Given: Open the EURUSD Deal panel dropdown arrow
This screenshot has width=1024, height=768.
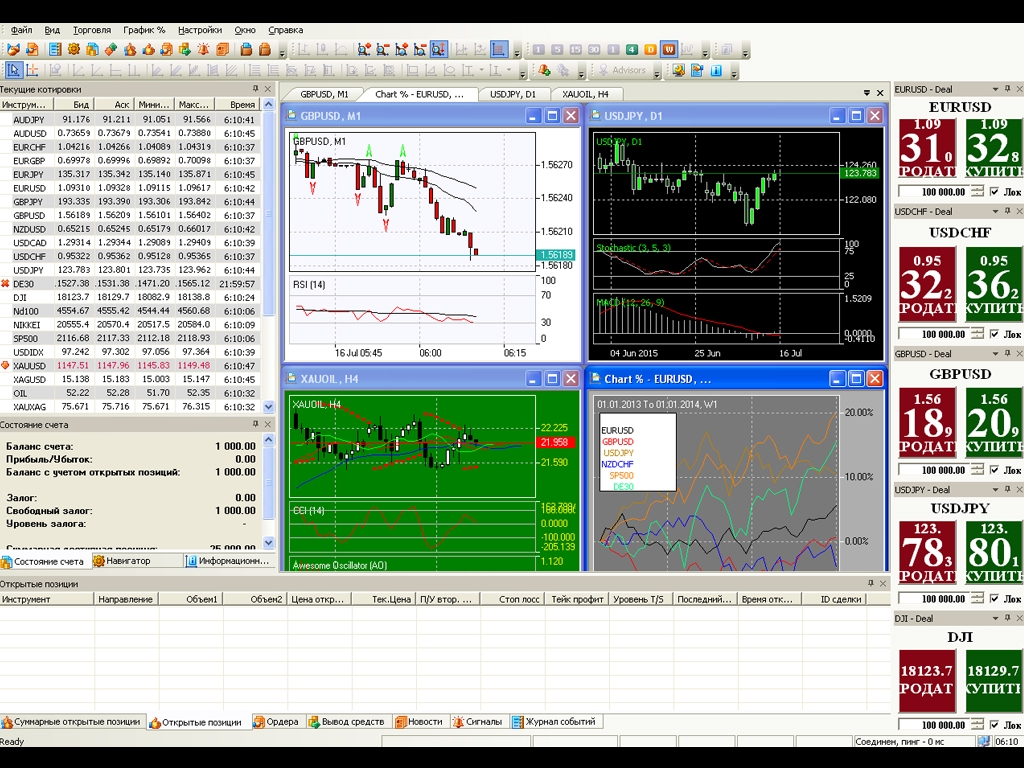Looking at the screenshot, I should [996, 90].
